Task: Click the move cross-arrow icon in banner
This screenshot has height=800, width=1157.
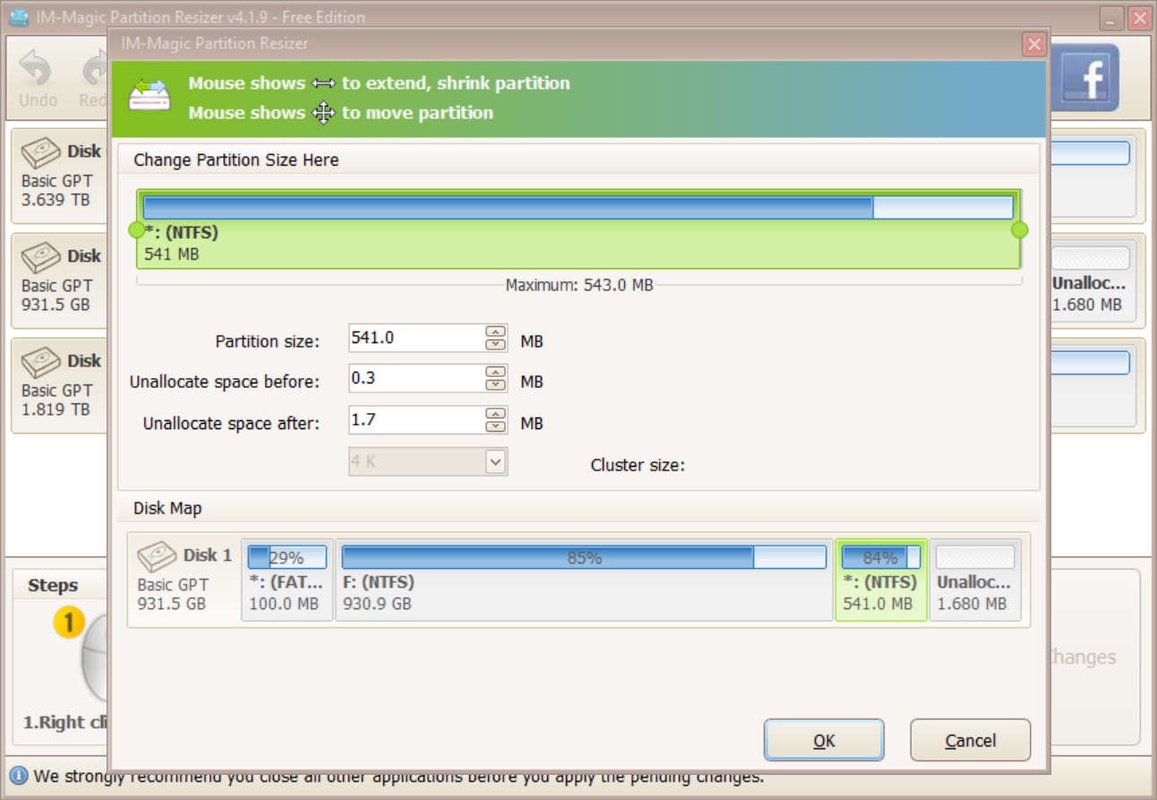Action: pyautogui.click(x=323, y=113)
